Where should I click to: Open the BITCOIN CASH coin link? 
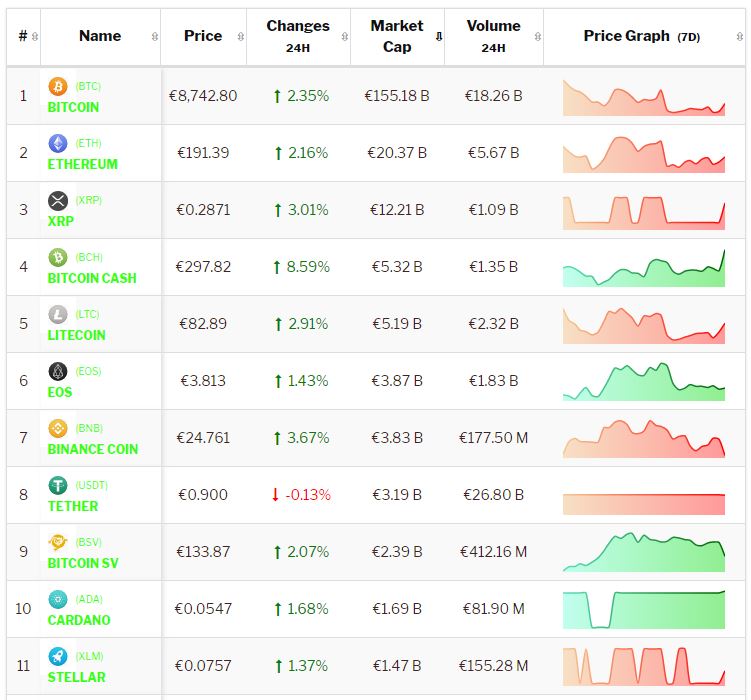(92, 278)
